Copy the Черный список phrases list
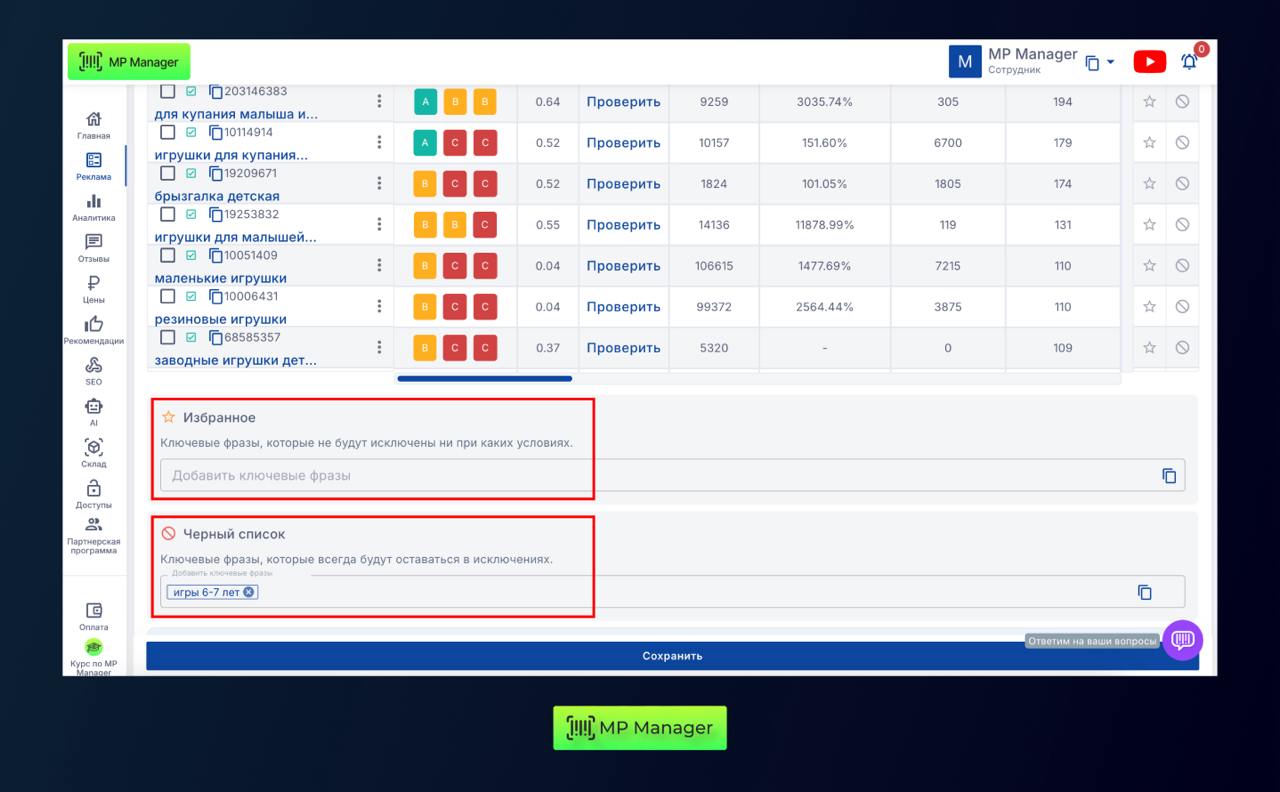This screenshot has width=1280, height=792. pos(1145,592)
